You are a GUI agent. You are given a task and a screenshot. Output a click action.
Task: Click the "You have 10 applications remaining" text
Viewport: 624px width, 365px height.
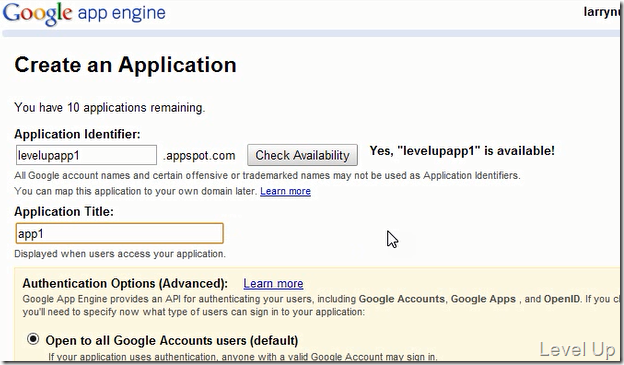[110, 107]
